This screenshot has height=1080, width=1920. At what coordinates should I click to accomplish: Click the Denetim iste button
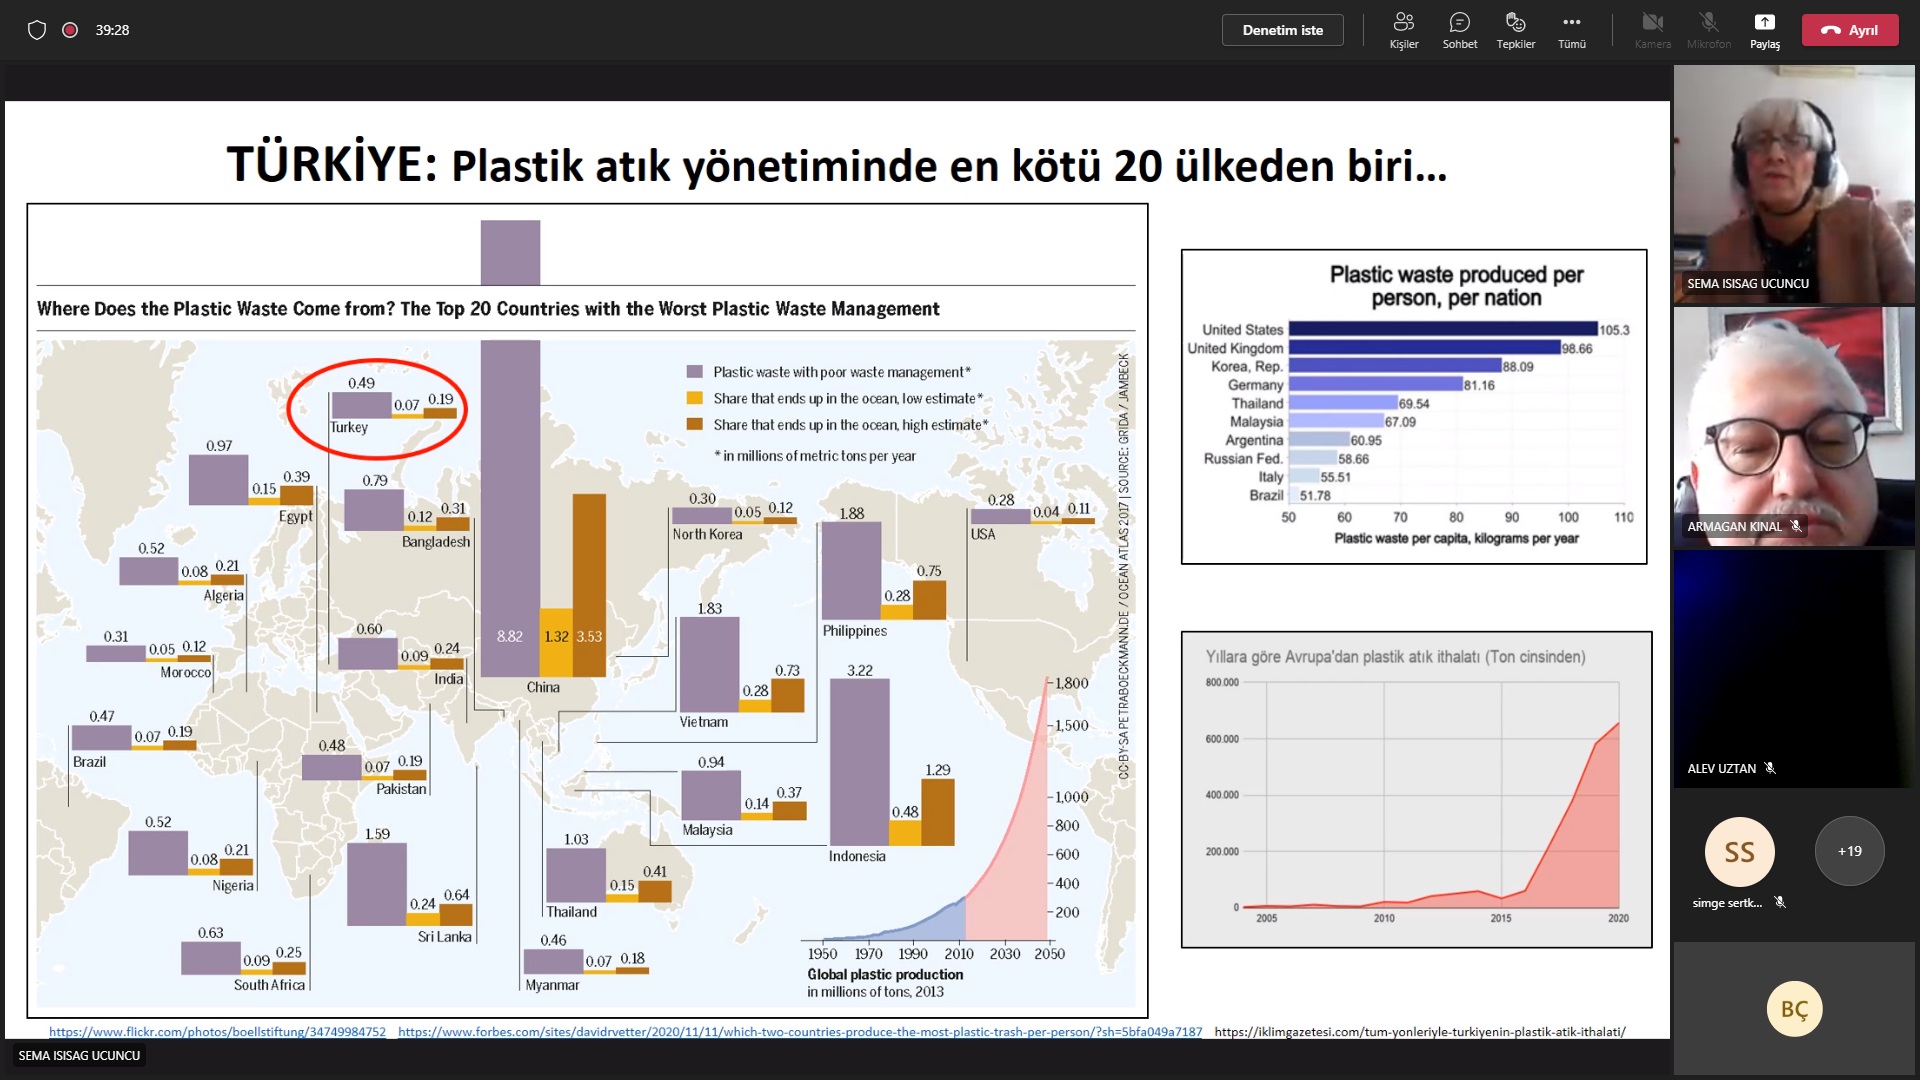(1282, 30)
